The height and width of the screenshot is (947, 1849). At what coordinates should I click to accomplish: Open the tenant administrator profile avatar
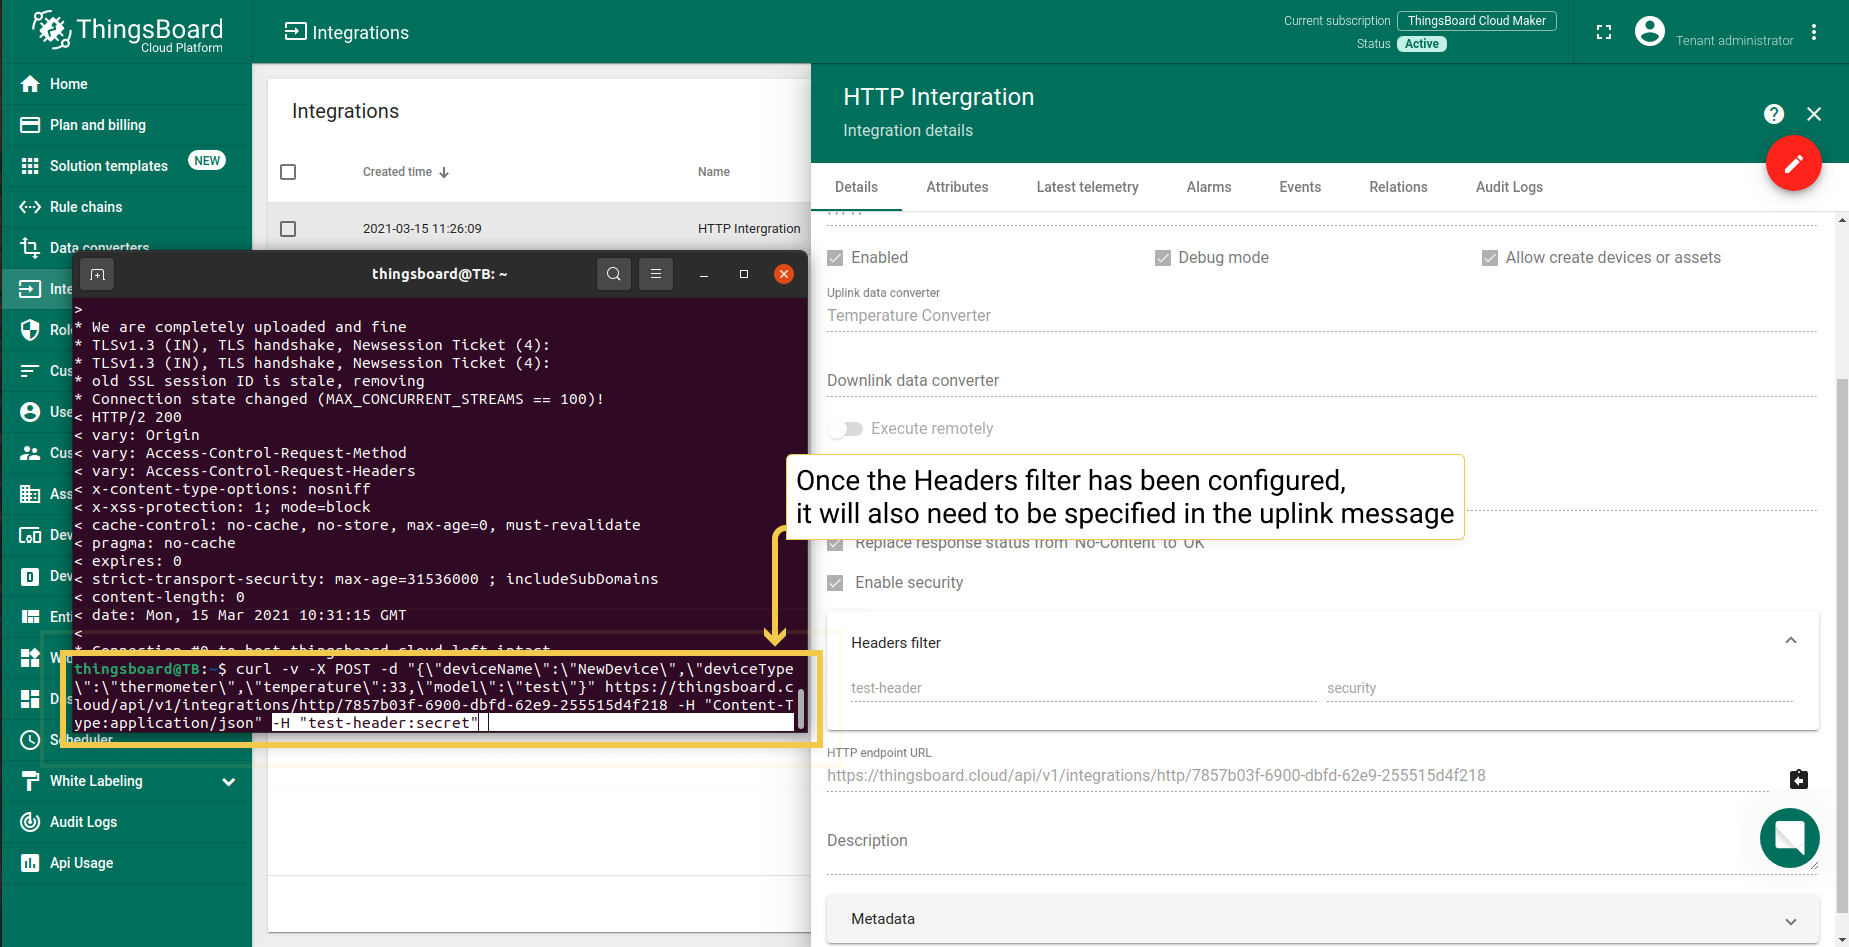(1650, 32)
